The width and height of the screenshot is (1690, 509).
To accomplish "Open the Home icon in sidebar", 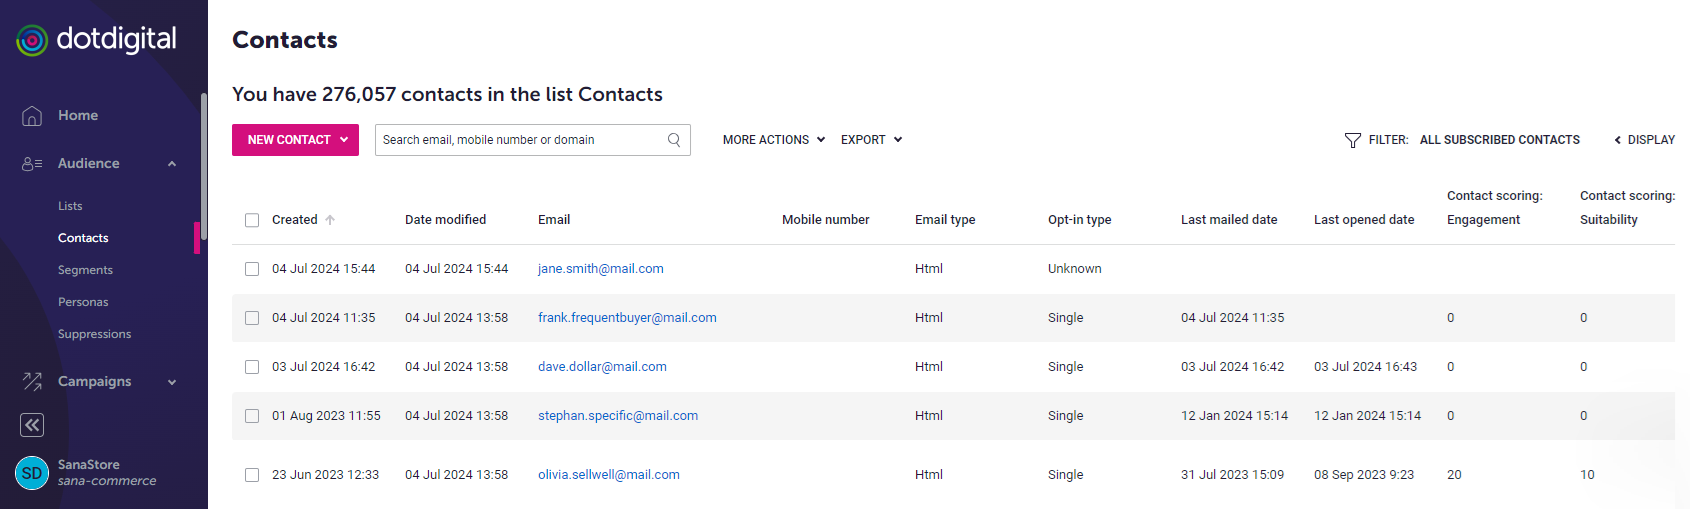I will [x=32, y=116].
